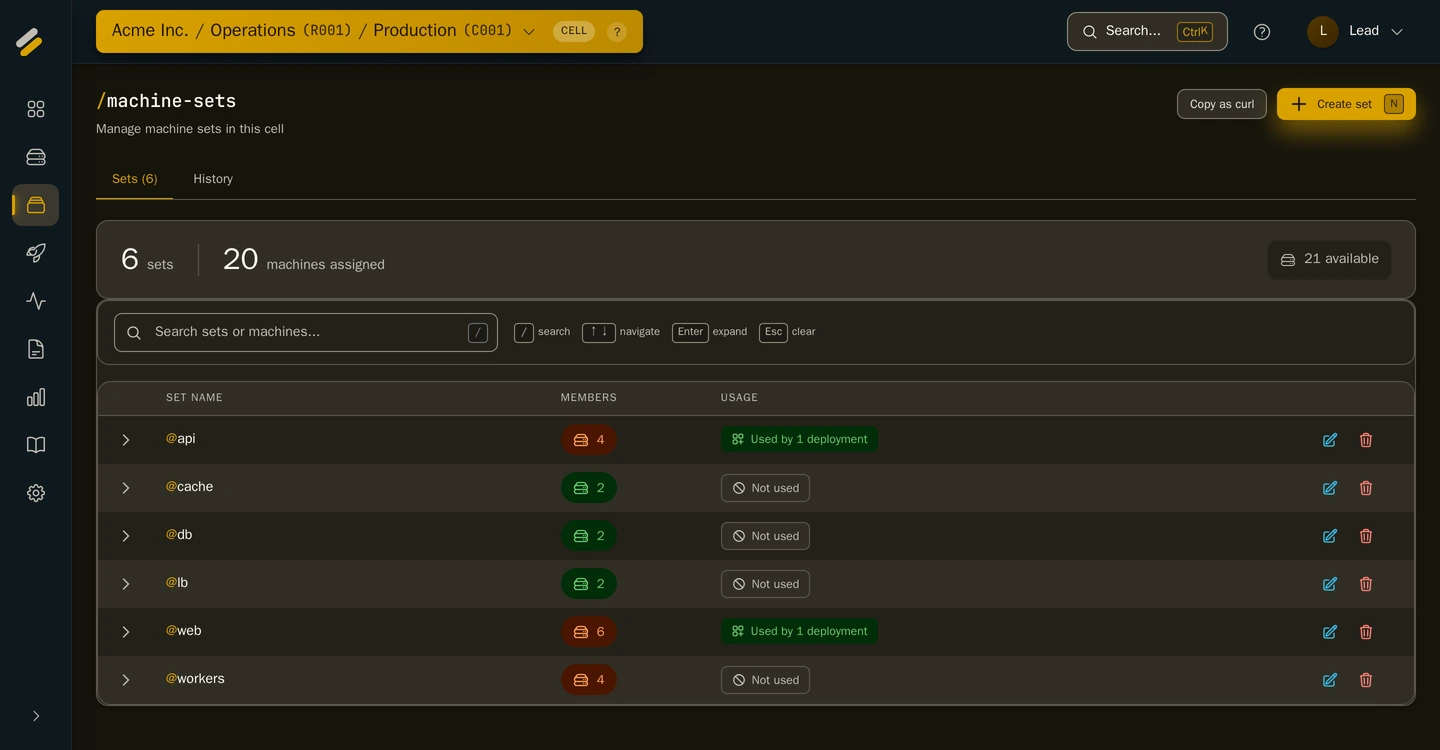Click the USAGE column header

click(x=739, y=397)
